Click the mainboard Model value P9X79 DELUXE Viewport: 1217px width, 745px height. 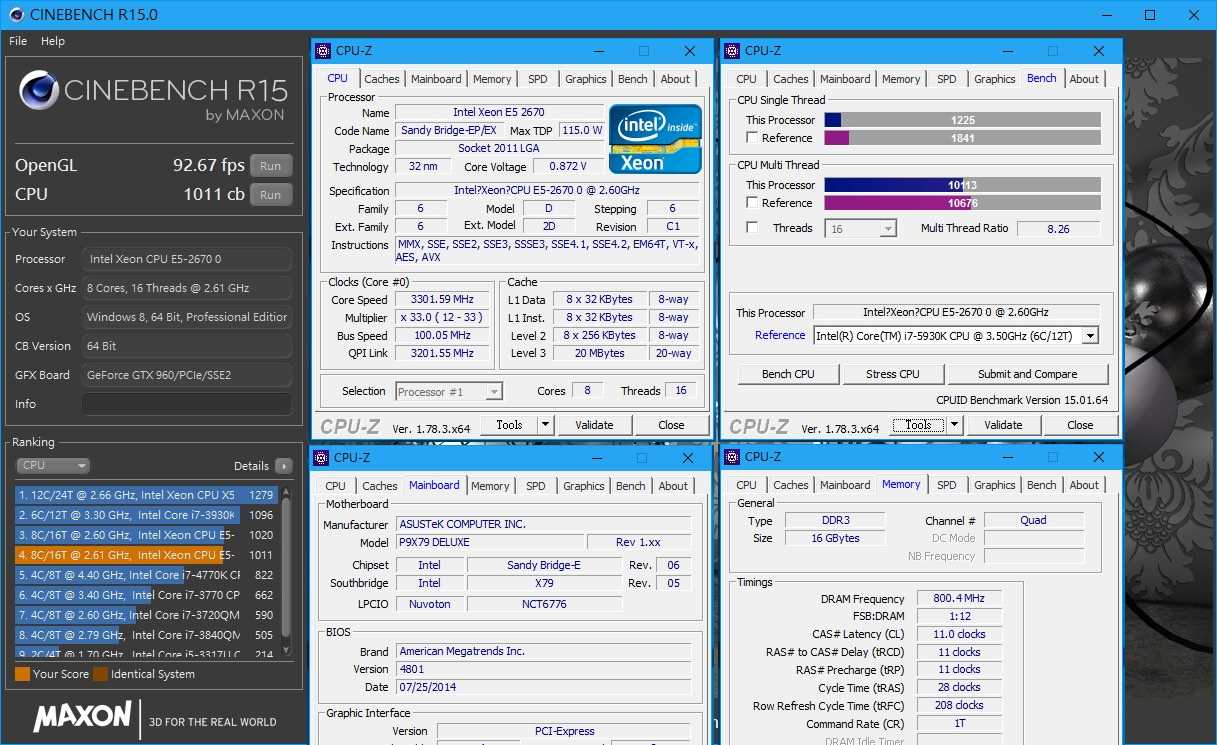coord(489,543)
